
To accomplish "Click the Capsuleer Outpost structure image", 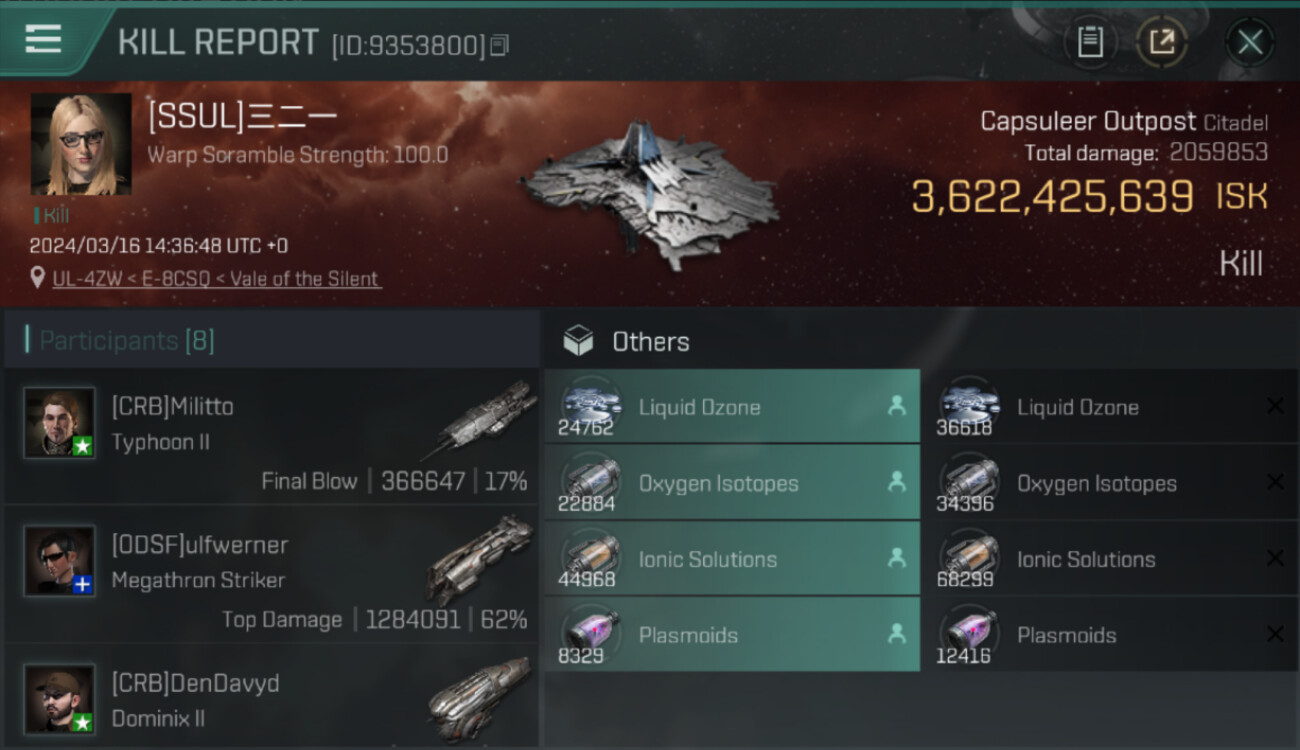I will point(650,195).
